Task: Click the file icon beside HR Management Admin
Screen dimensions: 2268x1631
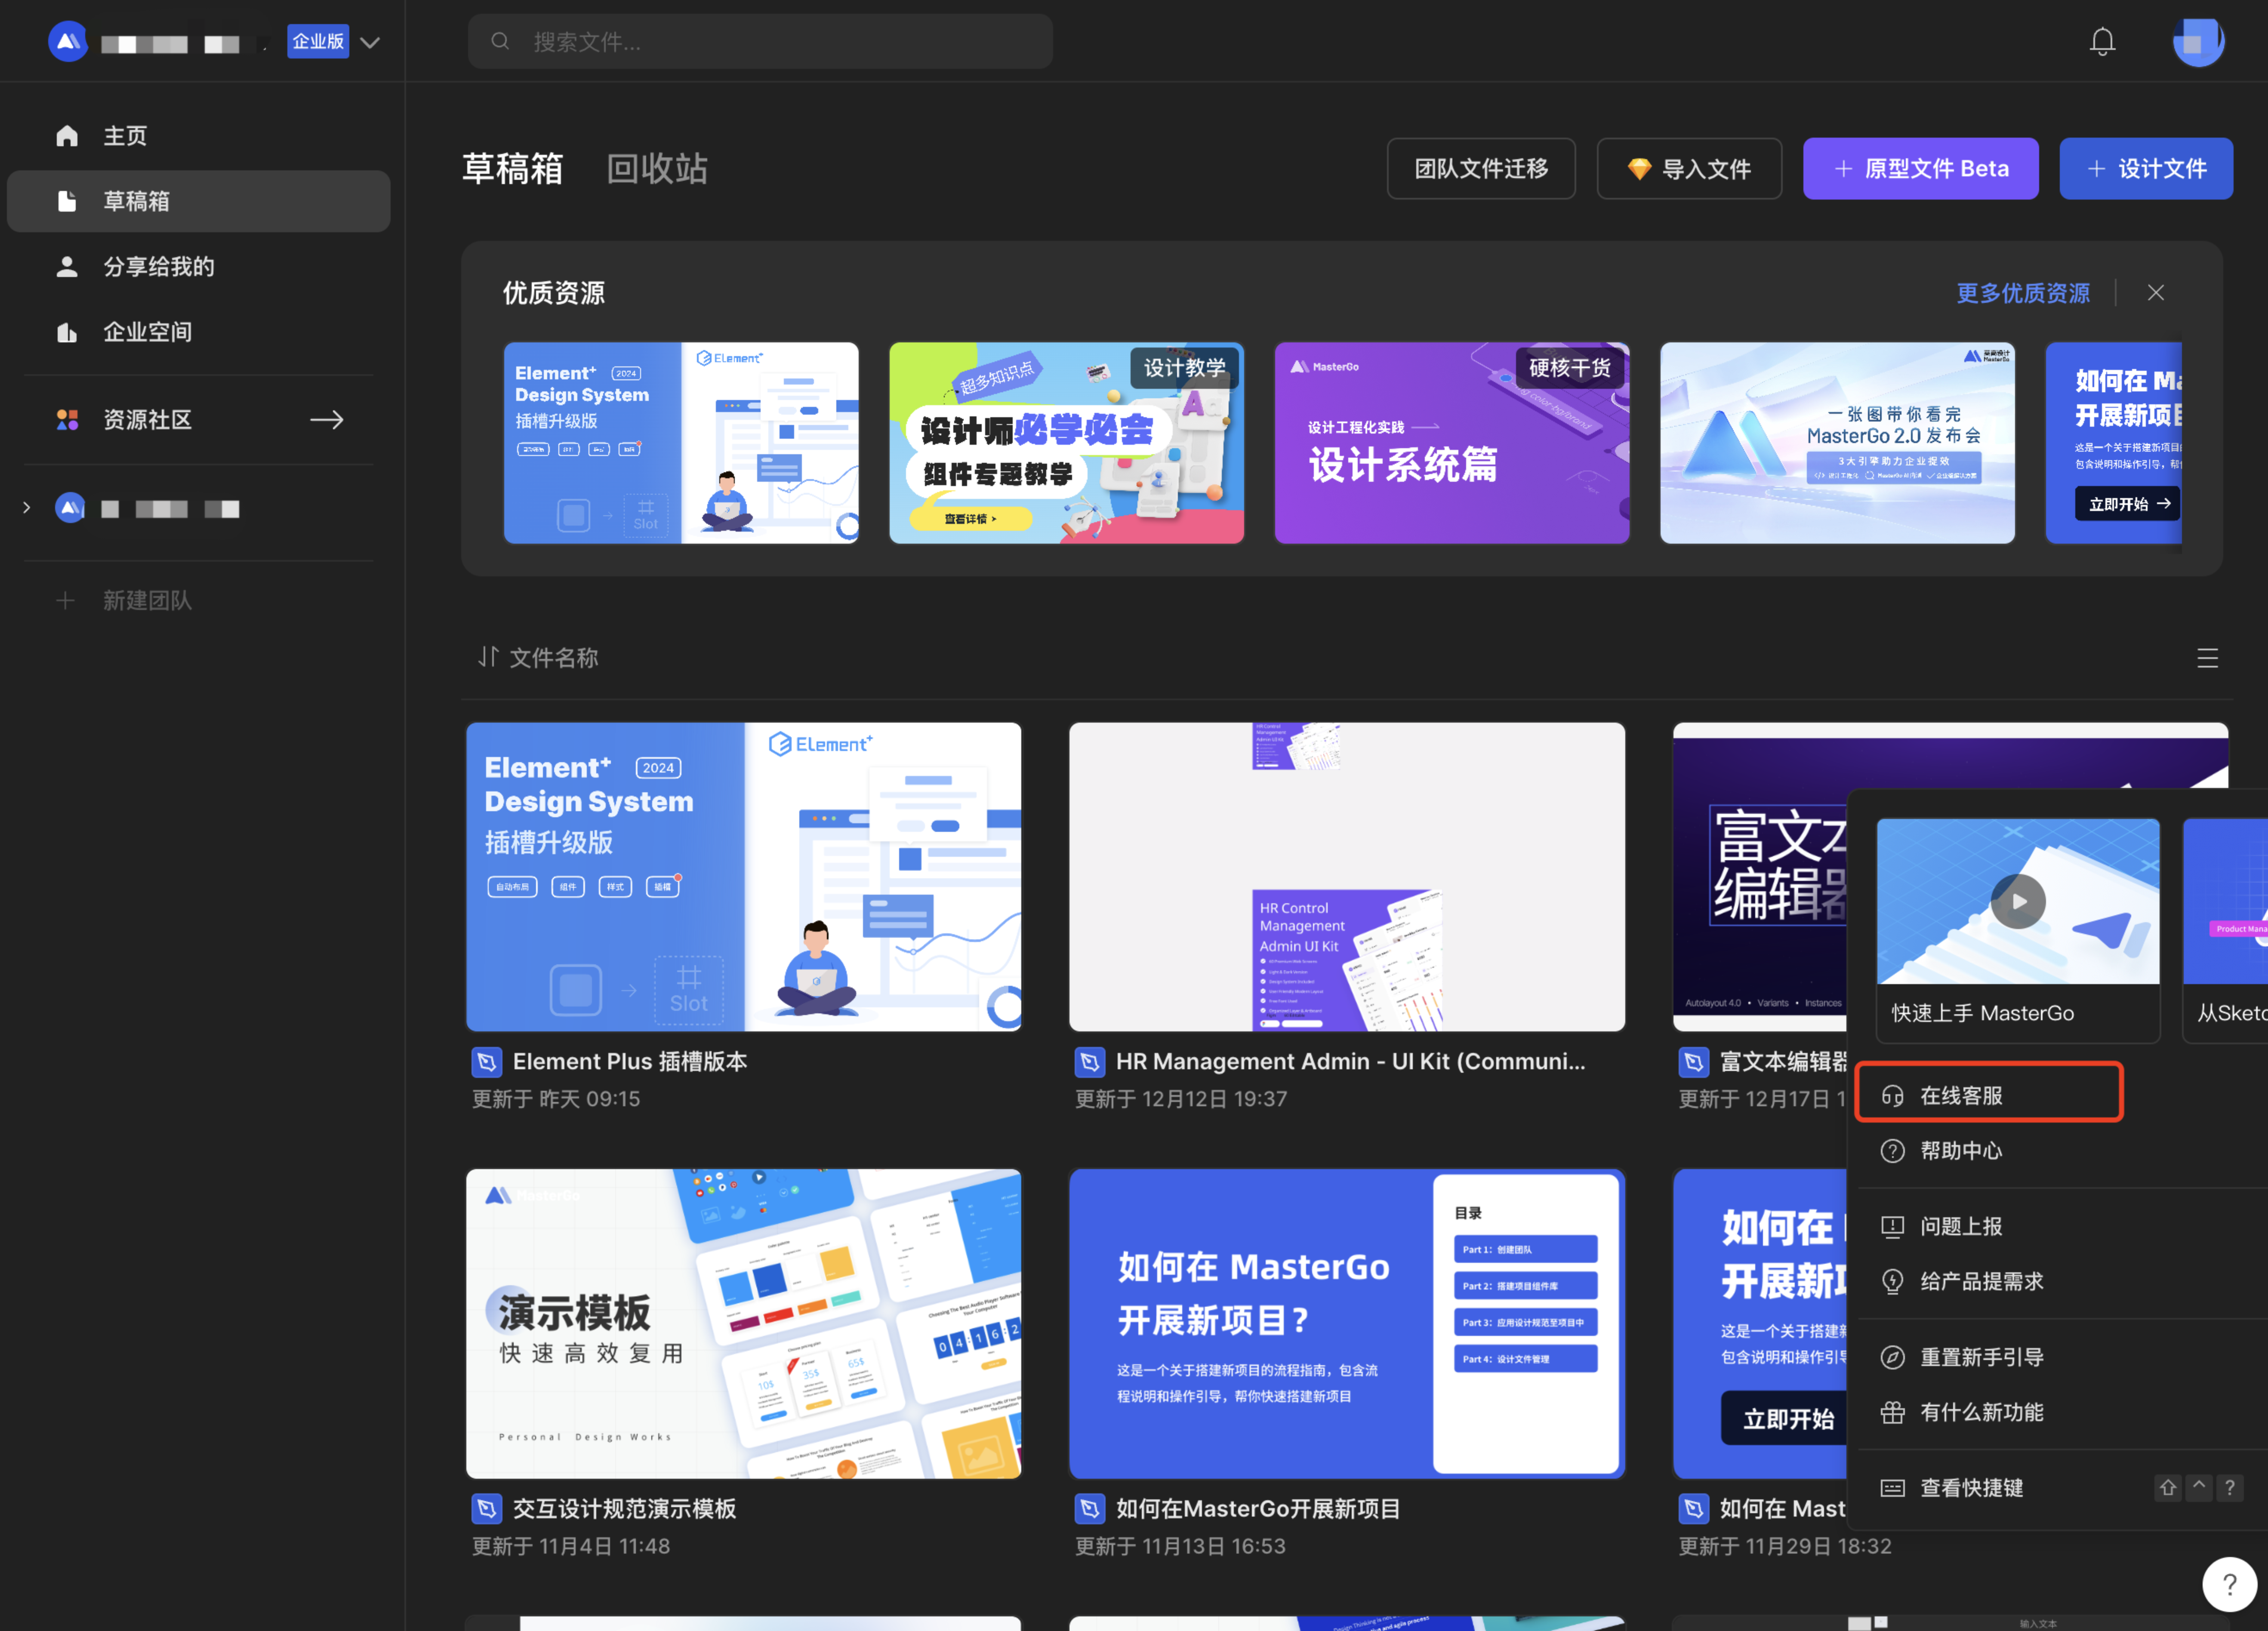Action: tap(1090, 1062)
